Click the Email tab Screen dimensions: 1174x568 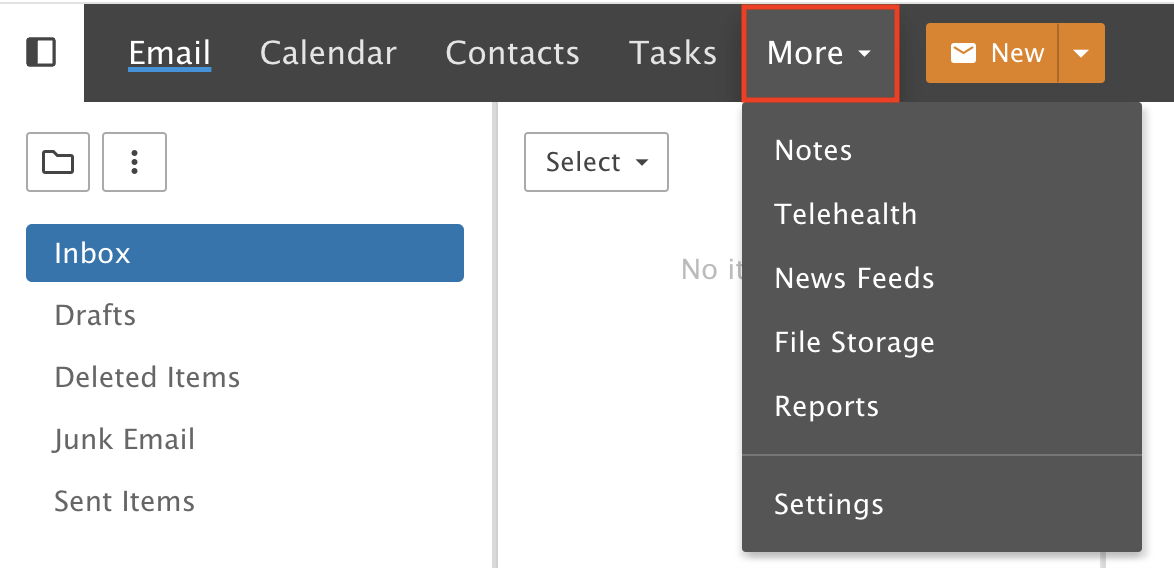(x=169, y=53)
